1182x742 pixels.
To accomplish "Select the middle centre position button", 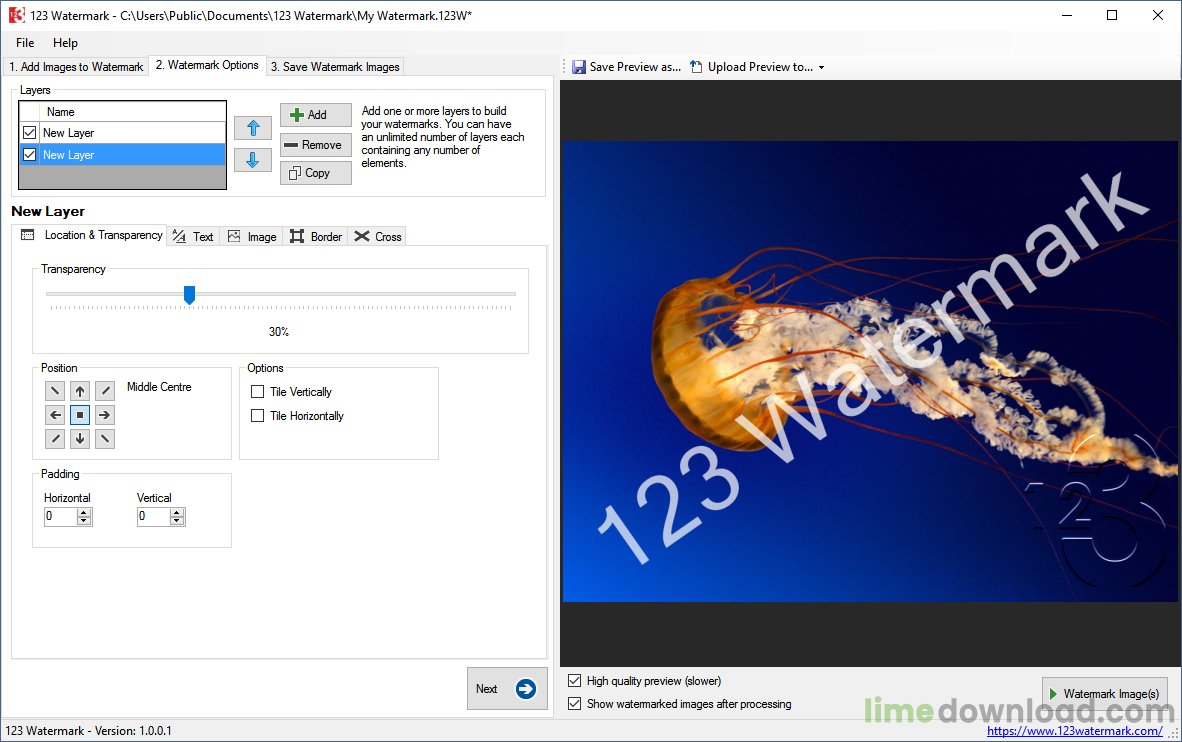I will (x=80, y=415).
